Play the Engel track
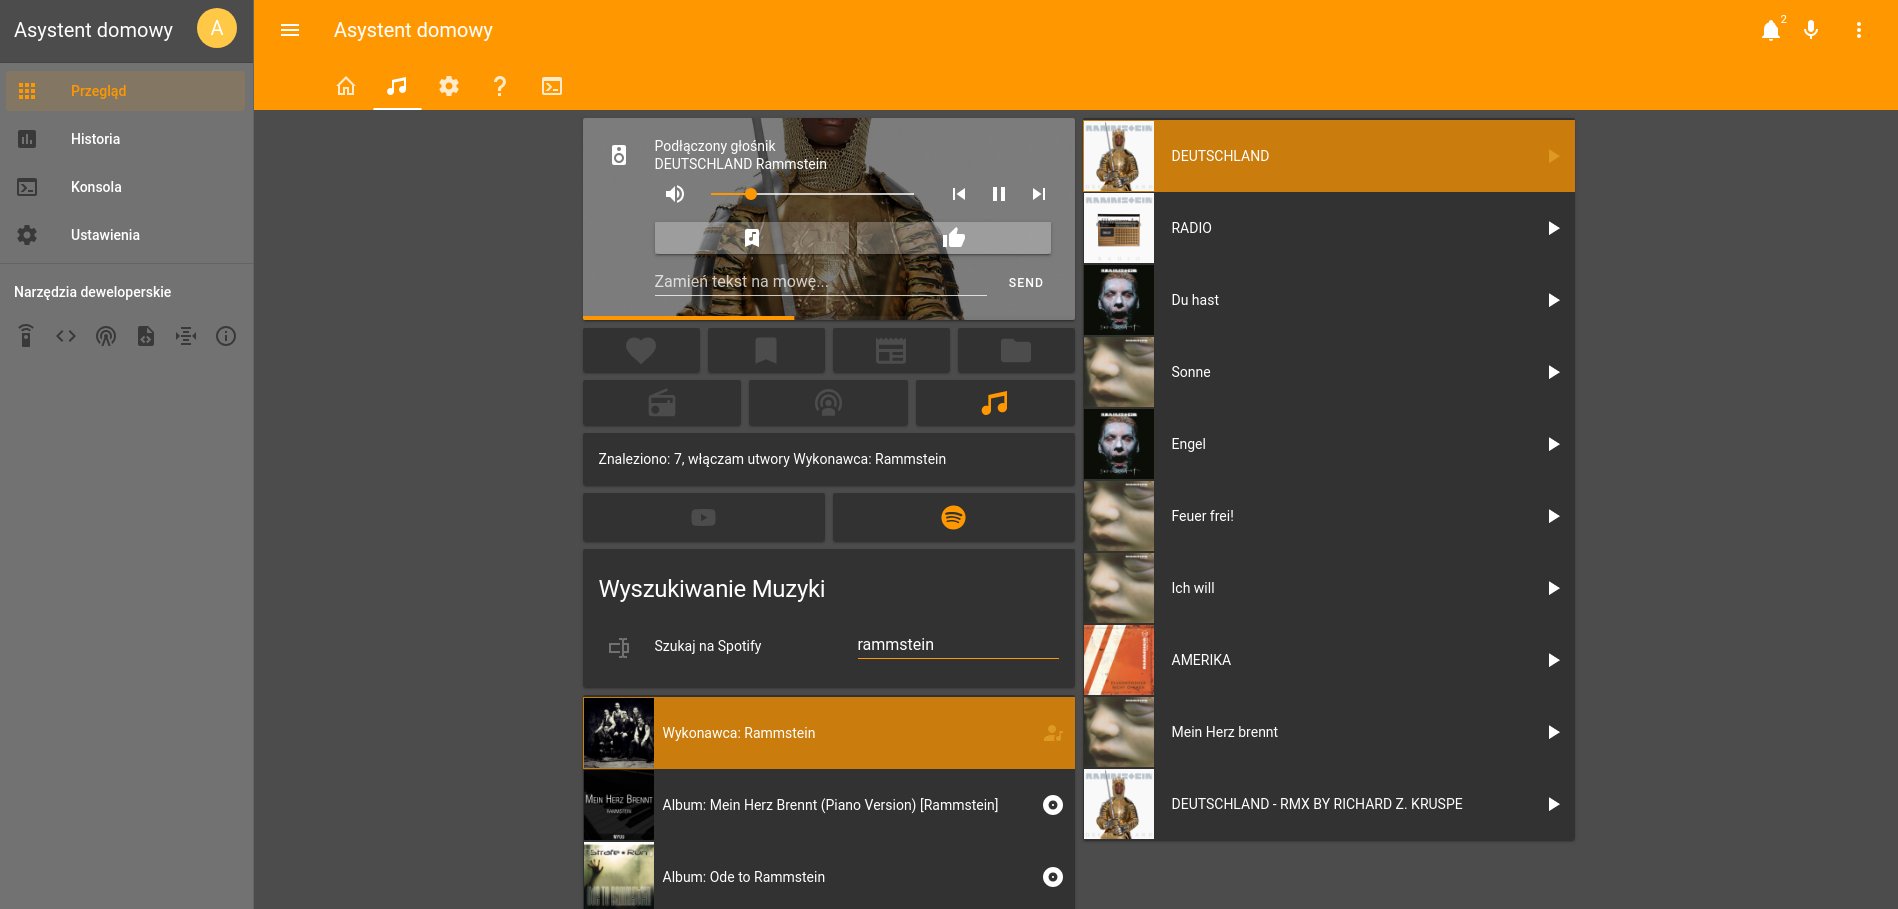 pos(1554,444)
